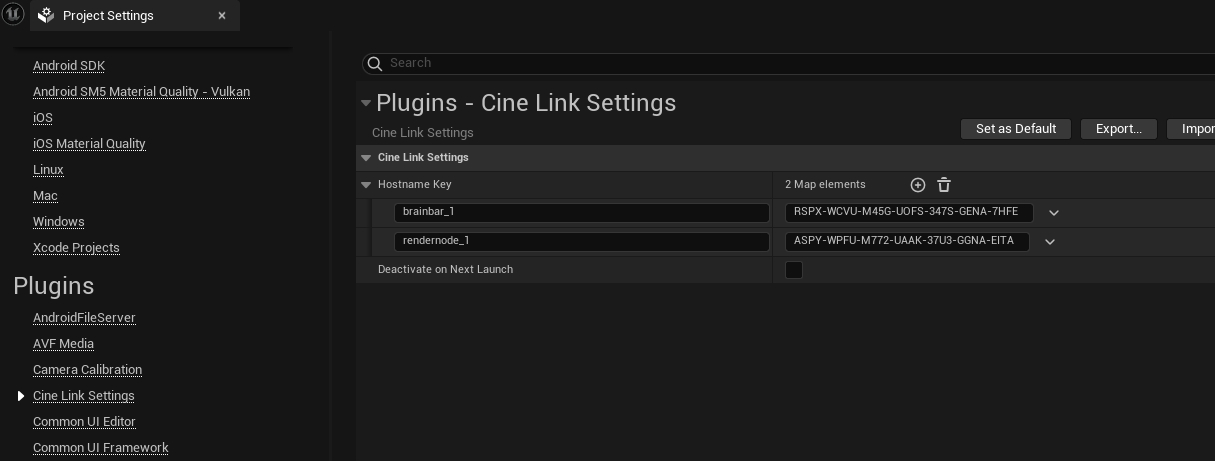Open Camera Calibration plugin settings
This screenshot has width=1215, height=461.
[87, 370]
